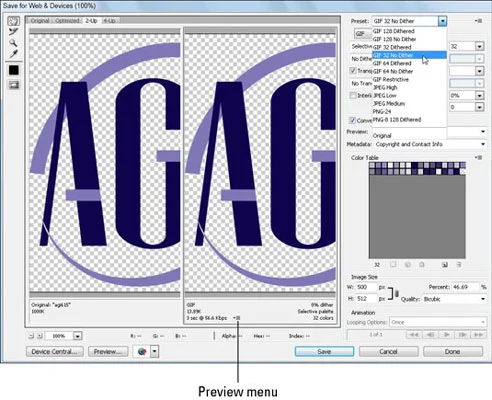Select the Hand tool
This screenshot has height=400, width=492.
[13, 21]
